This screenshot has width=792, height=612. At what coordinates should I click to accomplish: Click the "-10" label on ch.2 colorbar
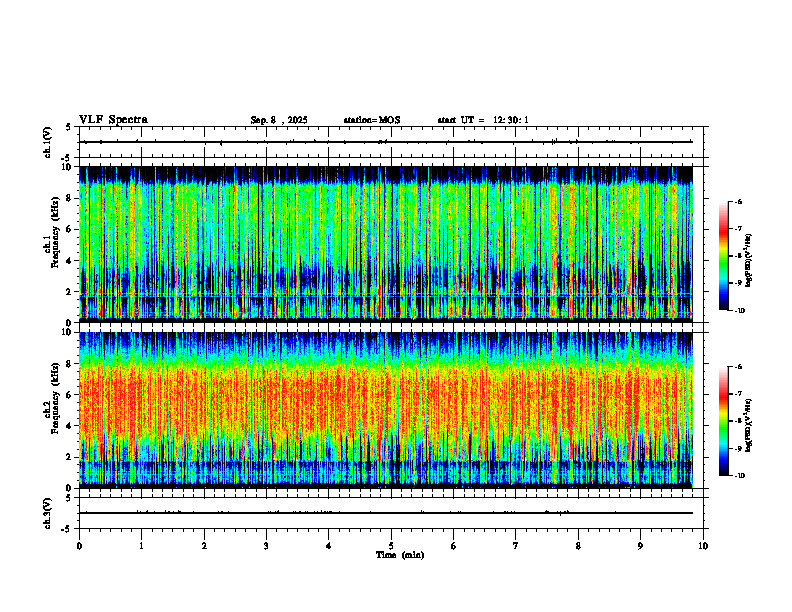pyautogui.click(x=739, y=476)
